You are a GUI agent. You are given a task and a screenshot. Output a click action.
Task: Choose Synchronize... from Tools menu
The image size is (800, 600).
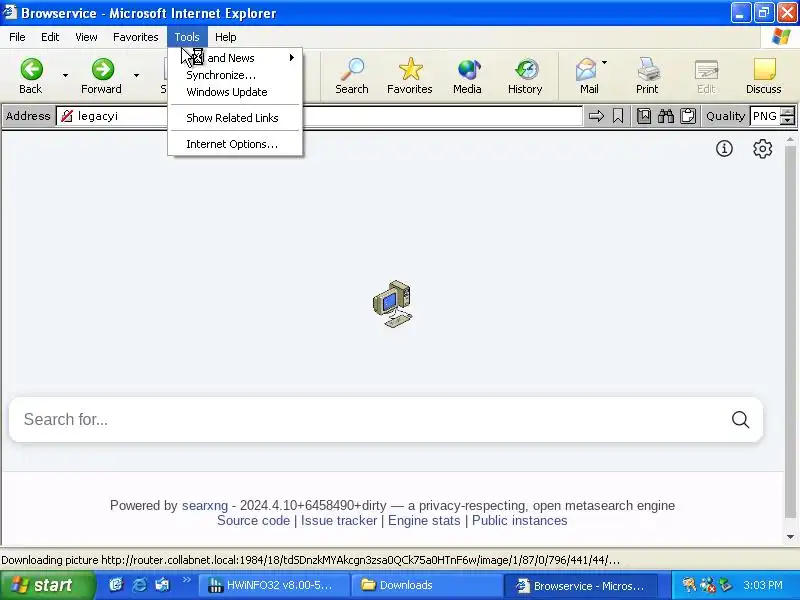click(x=235, y=75)
